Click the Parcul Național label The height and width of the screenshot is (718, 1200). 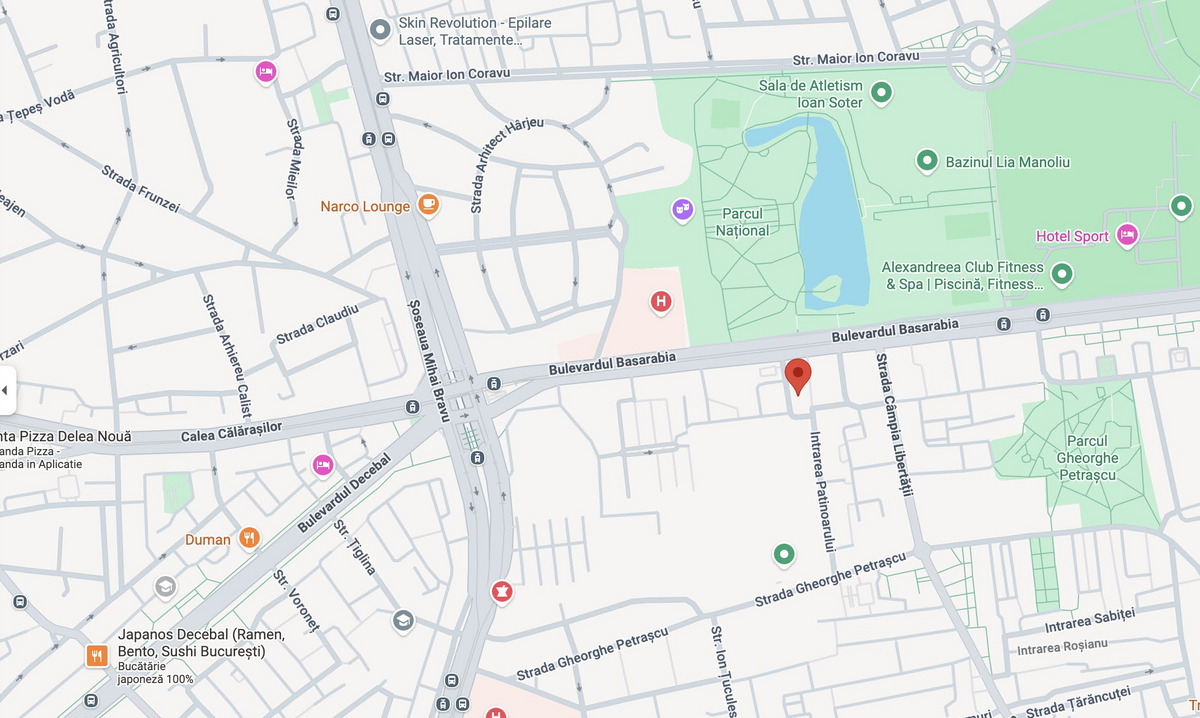(x=742, y=222)
